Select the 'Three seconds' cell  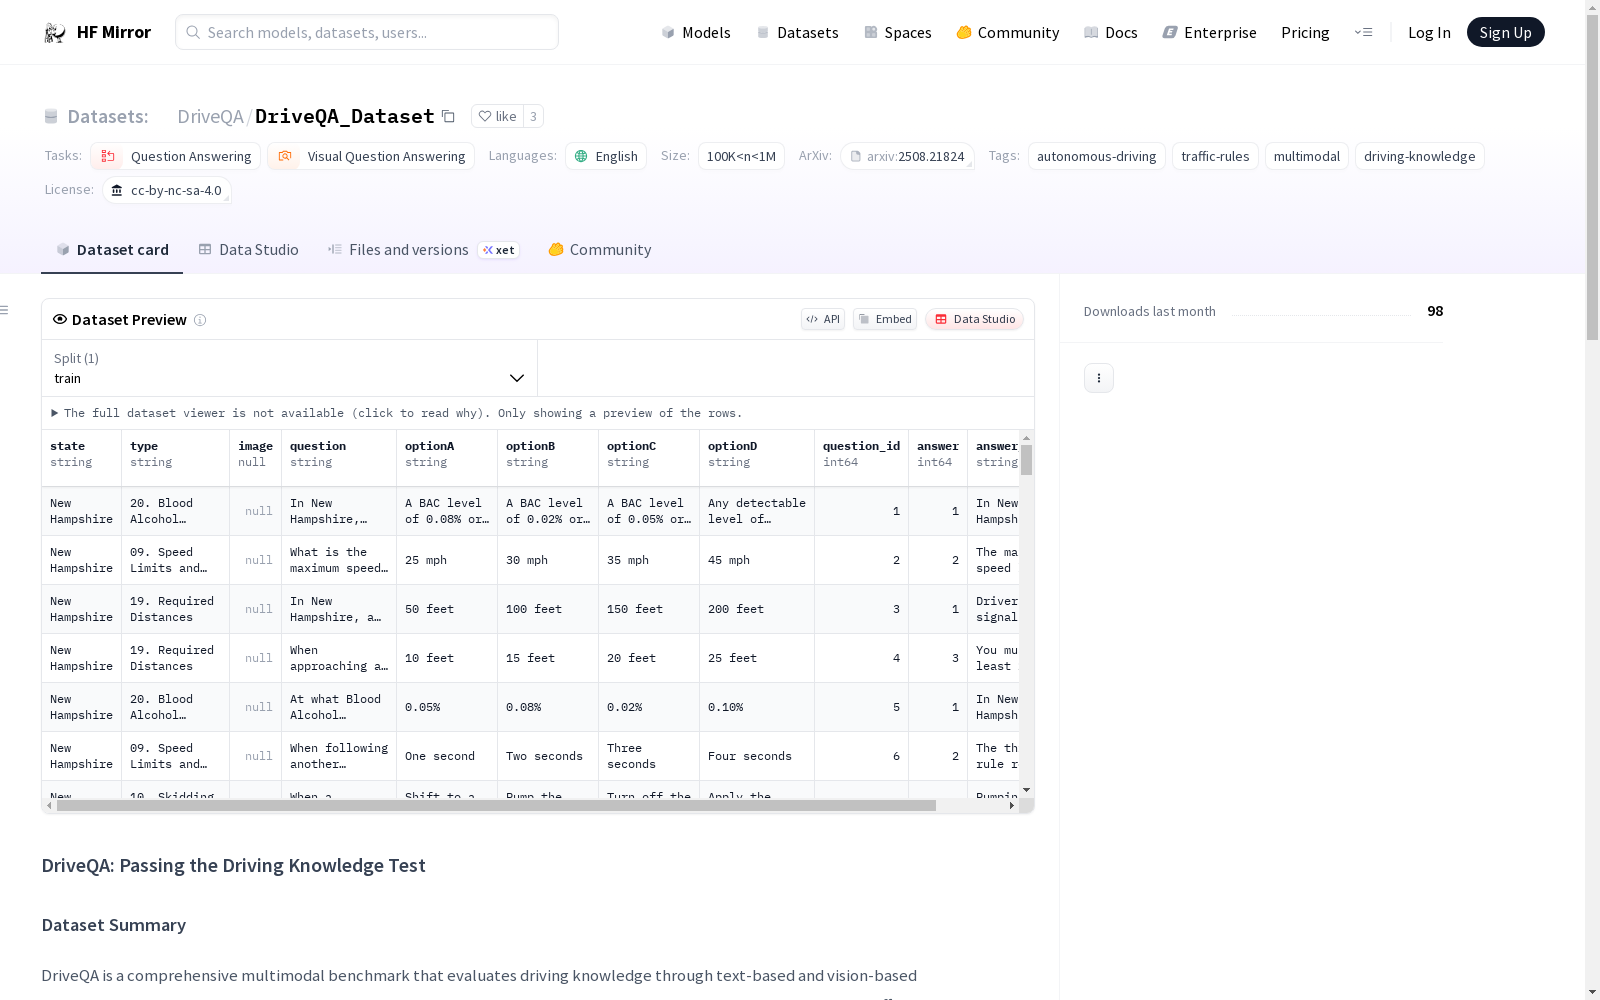(649, 756)
